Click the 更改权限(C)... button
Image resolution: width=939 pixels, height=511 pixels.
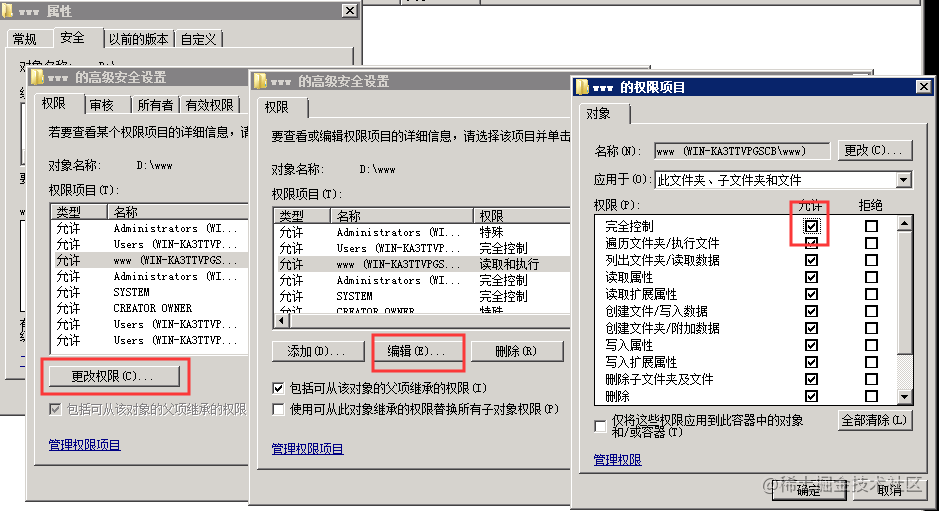point(113,376)
